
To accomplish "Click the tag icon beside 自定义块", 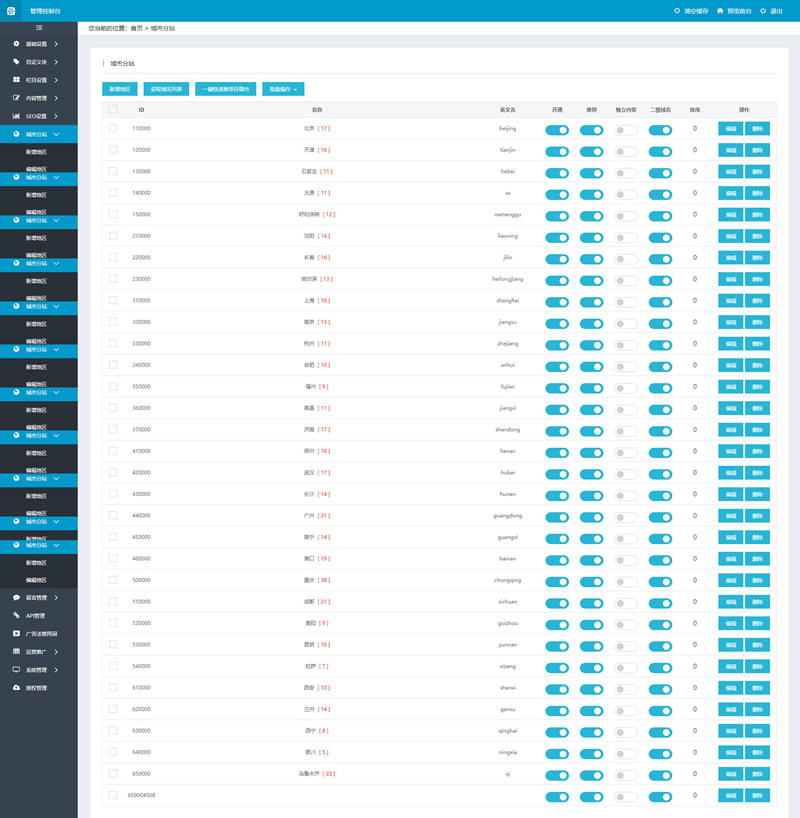I will (16, 62).
